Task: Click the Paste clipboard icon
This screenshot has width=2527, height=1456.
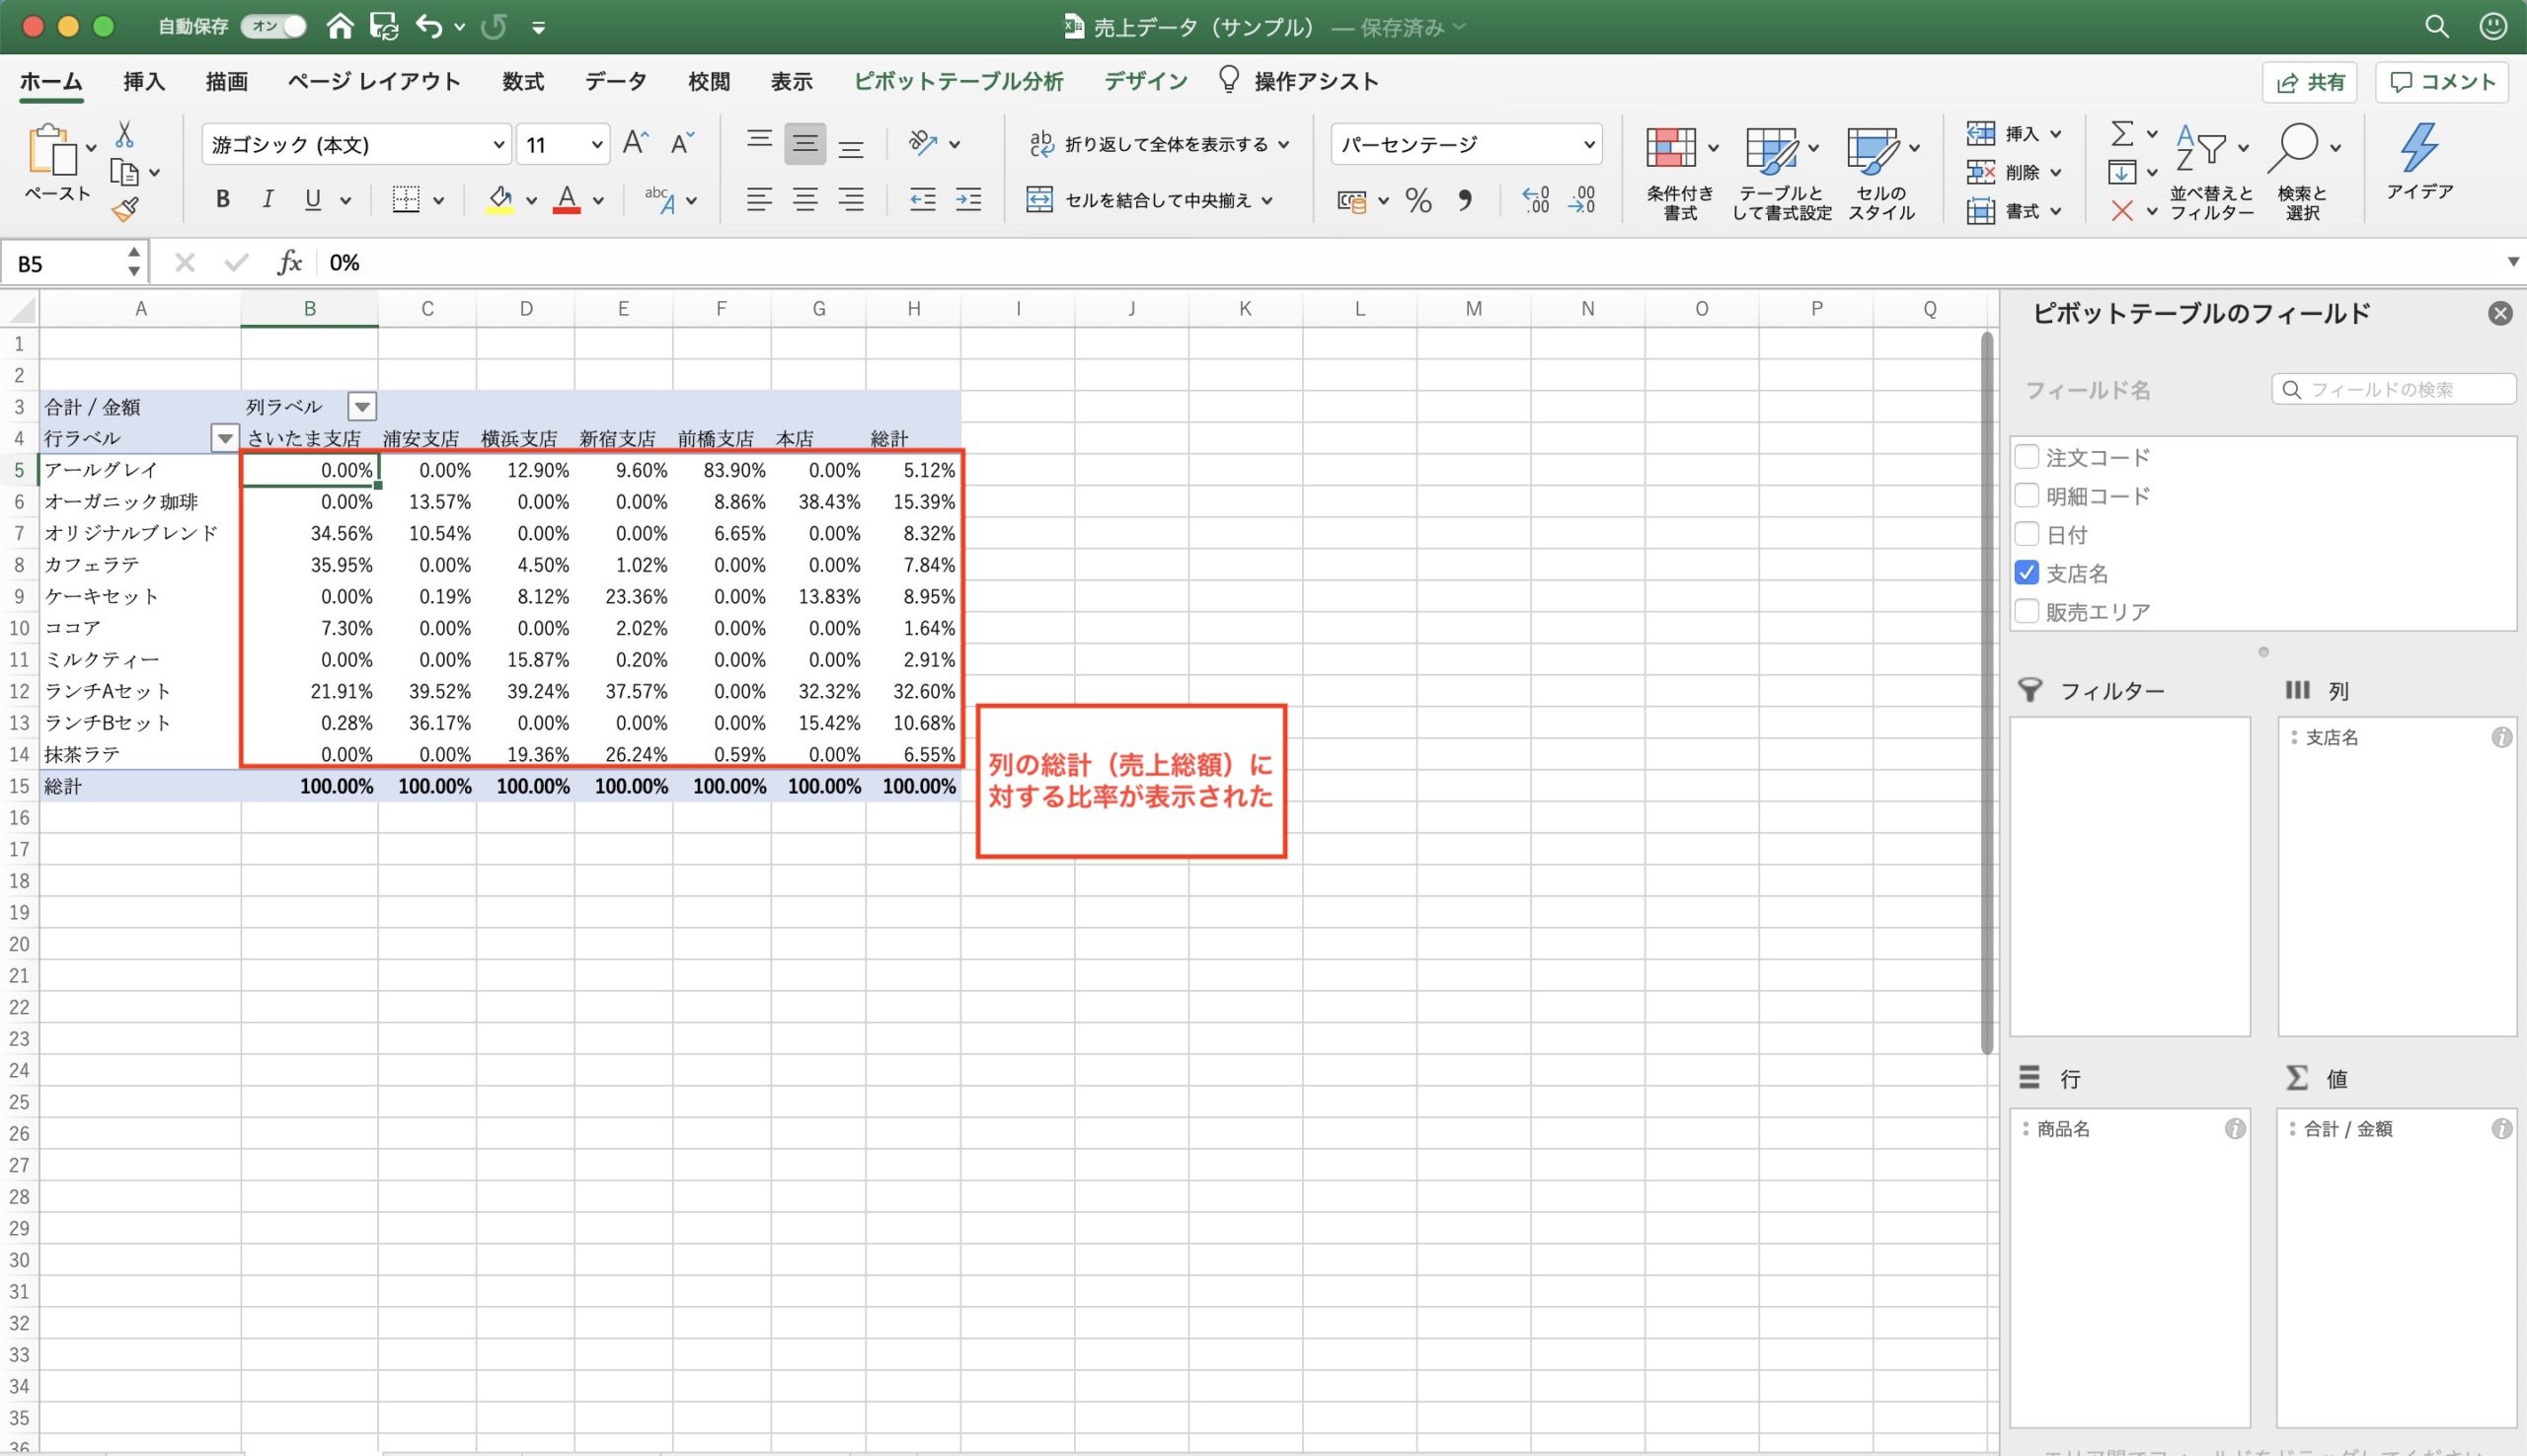Action: click(52, 150)
